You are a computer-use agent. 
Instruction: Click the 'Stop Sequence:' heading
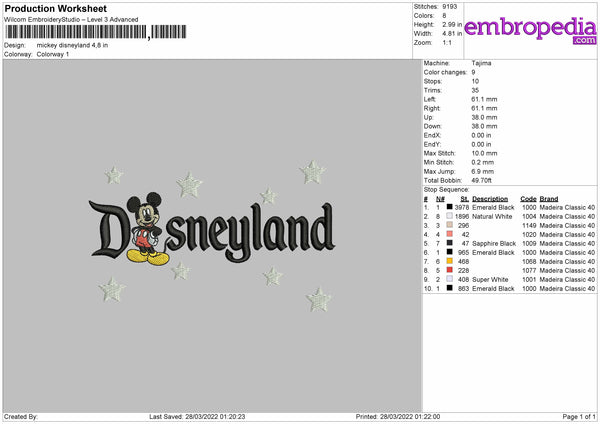click(446, 190)
